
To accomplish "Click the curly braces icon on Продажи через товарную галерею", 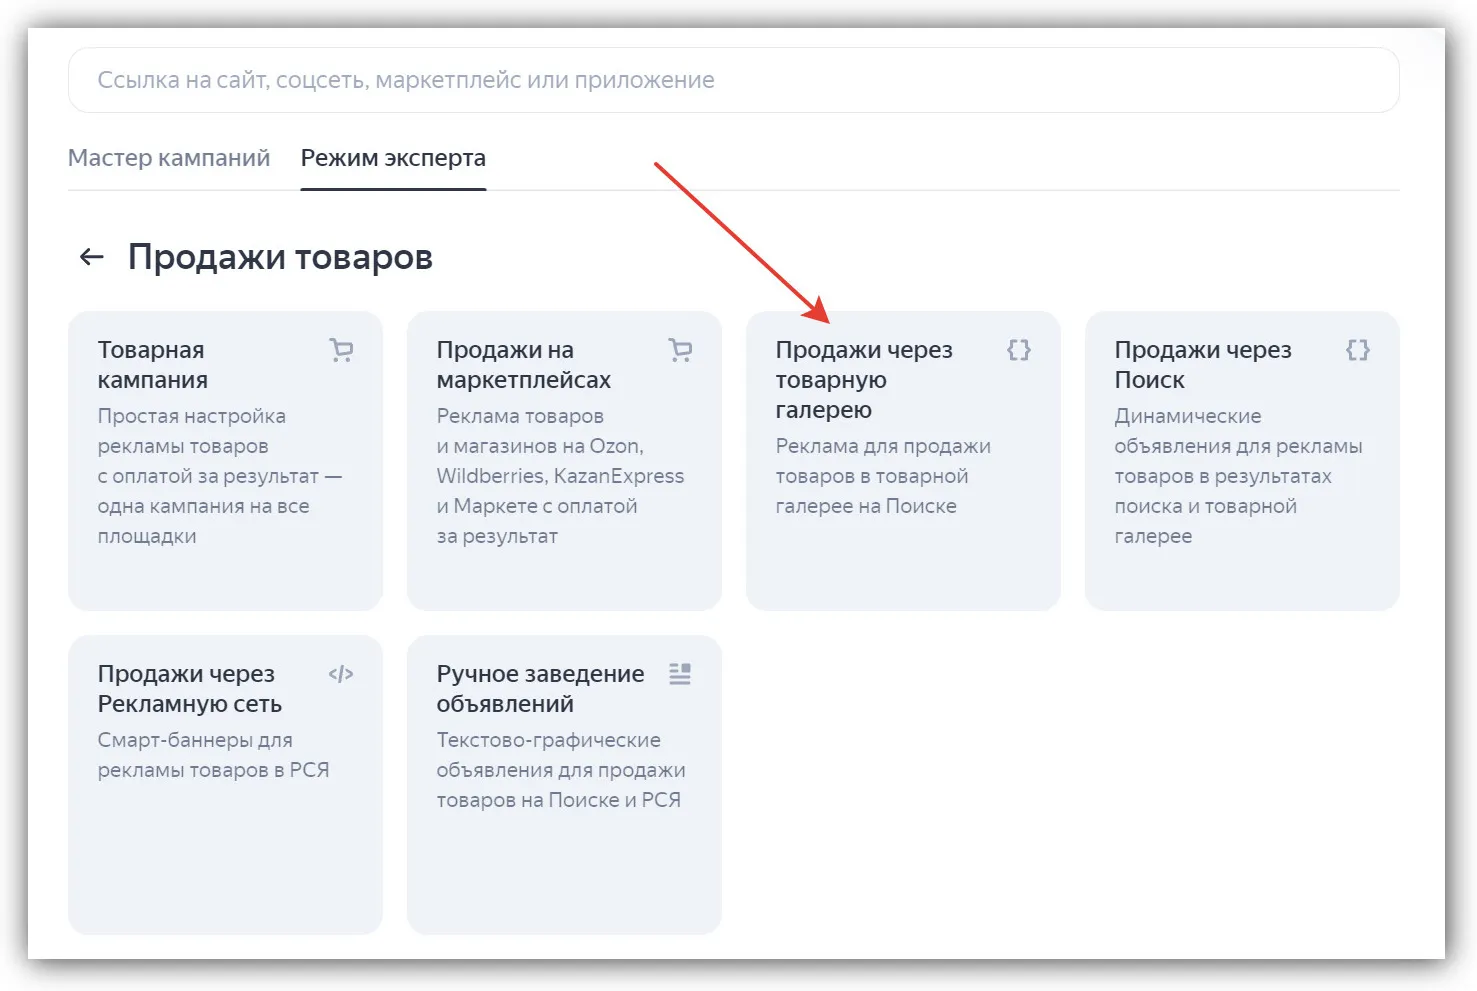I will [x=1019, y=350].
